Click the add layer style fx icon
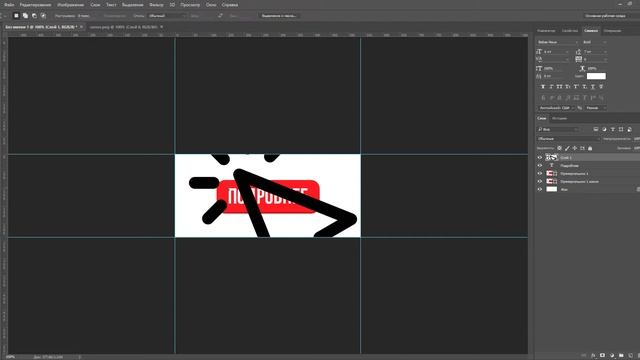Screen dimensions: 640x360 tap(593, 356)
